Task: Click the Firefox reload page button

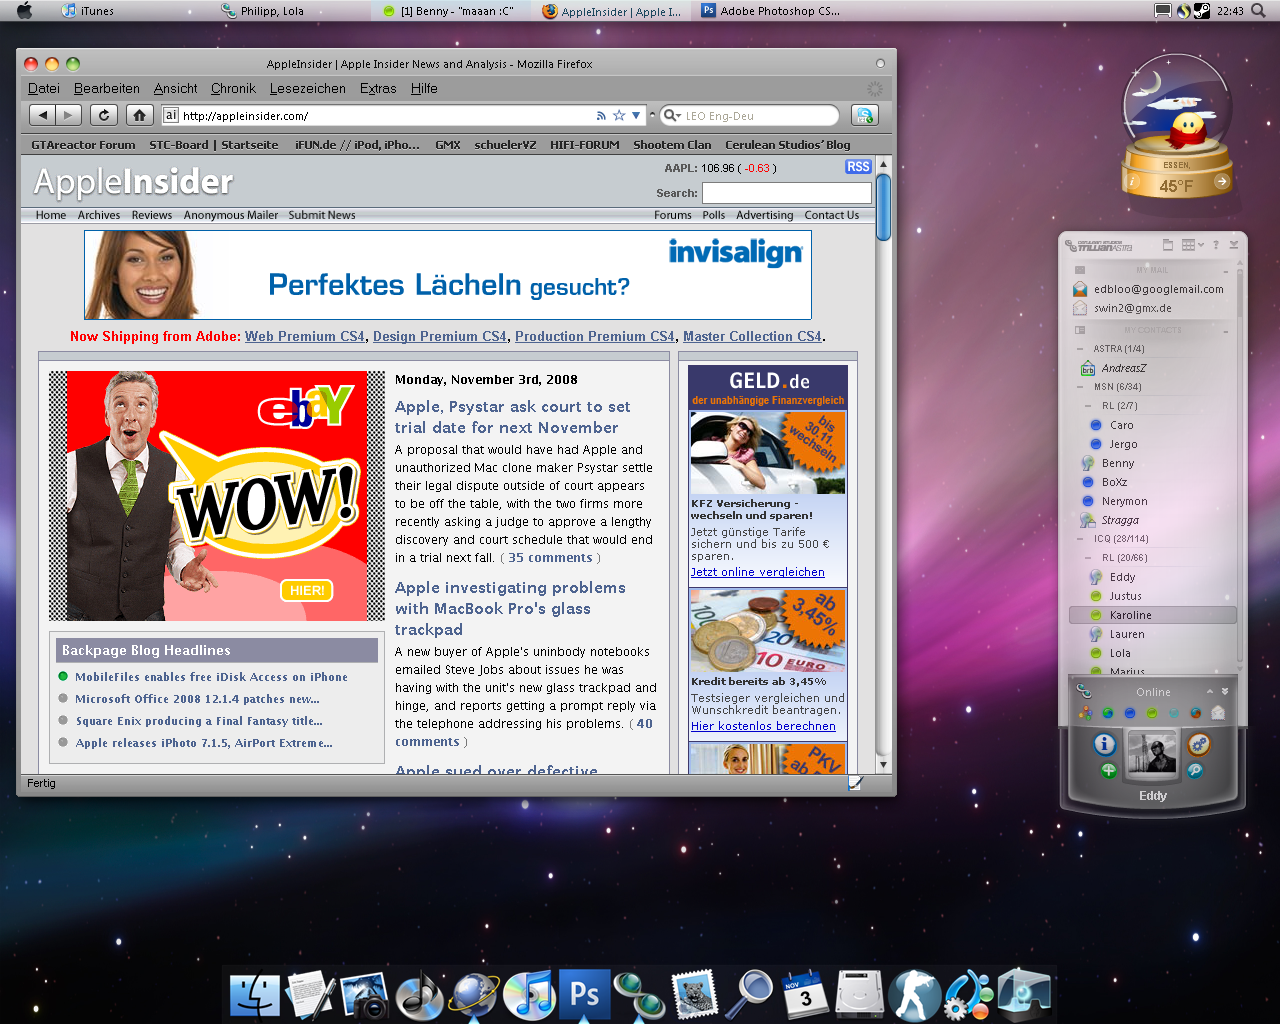Action: tap(104, 115)
